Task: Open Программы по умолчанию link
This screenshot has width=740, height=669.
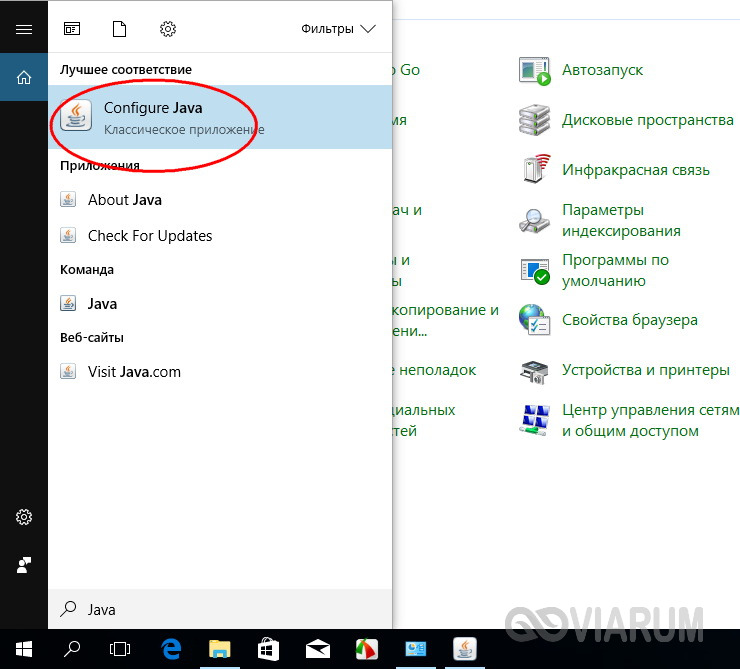Action: pyautogui.click(x=615, y=270)
